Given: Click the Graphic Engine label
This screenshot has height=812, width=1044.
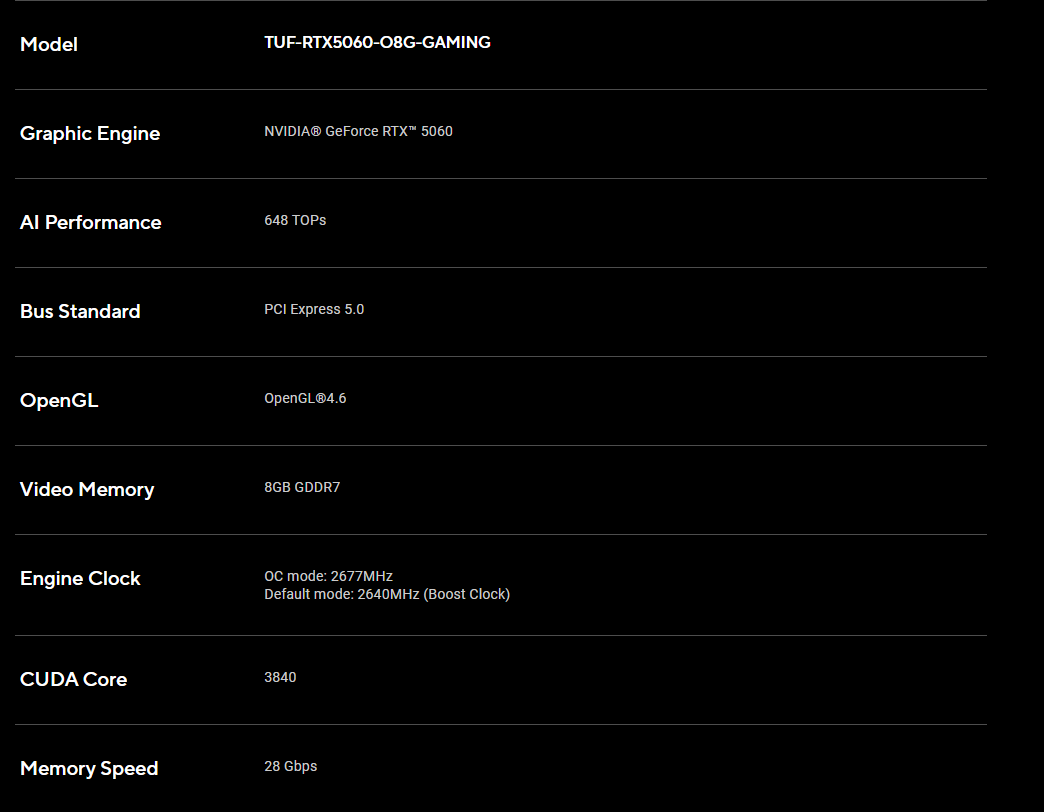Looking at the screenshot, I should pos(90,133).
